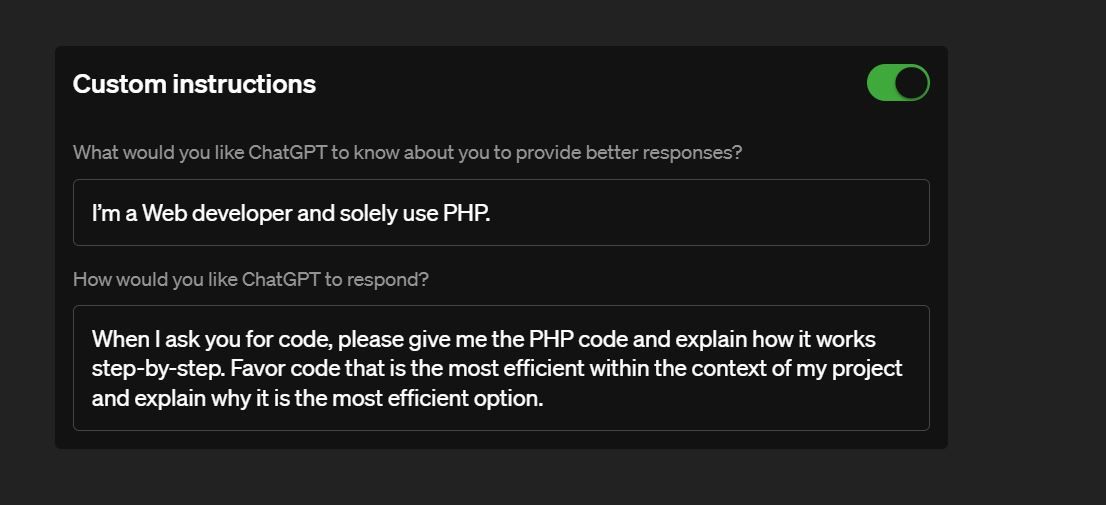Toggle off the Custom instructions switch
This screenshot has height=505, width=1106.
[x=897, y=83]
